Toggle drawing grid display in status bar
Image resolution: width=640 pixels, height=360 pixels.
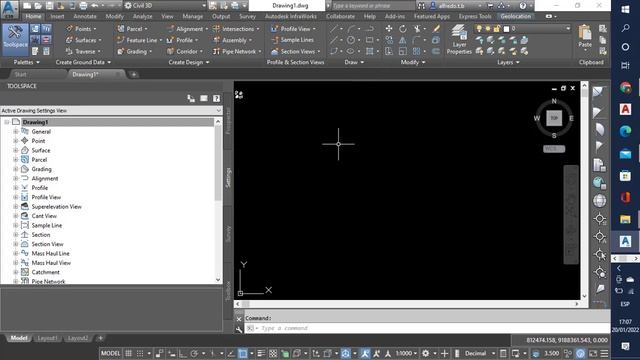(x=128, y=353)
